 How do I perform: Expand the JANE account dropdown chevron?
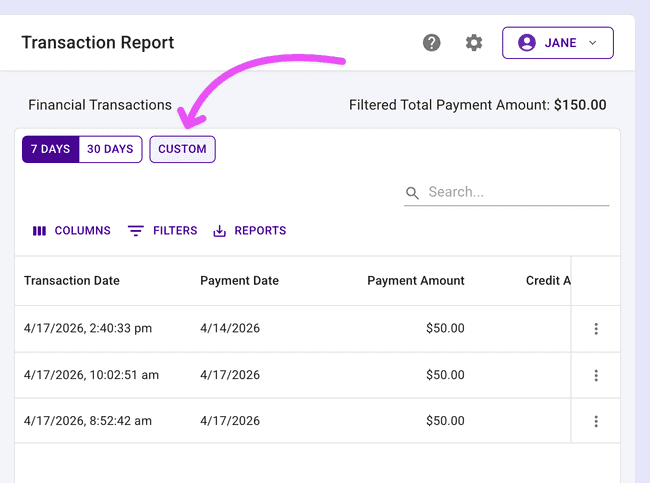pos(593,43)
